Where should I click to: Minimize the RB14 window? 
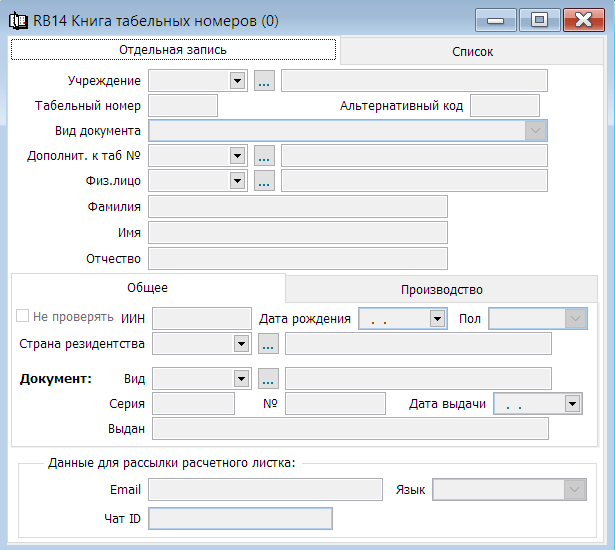496,19
